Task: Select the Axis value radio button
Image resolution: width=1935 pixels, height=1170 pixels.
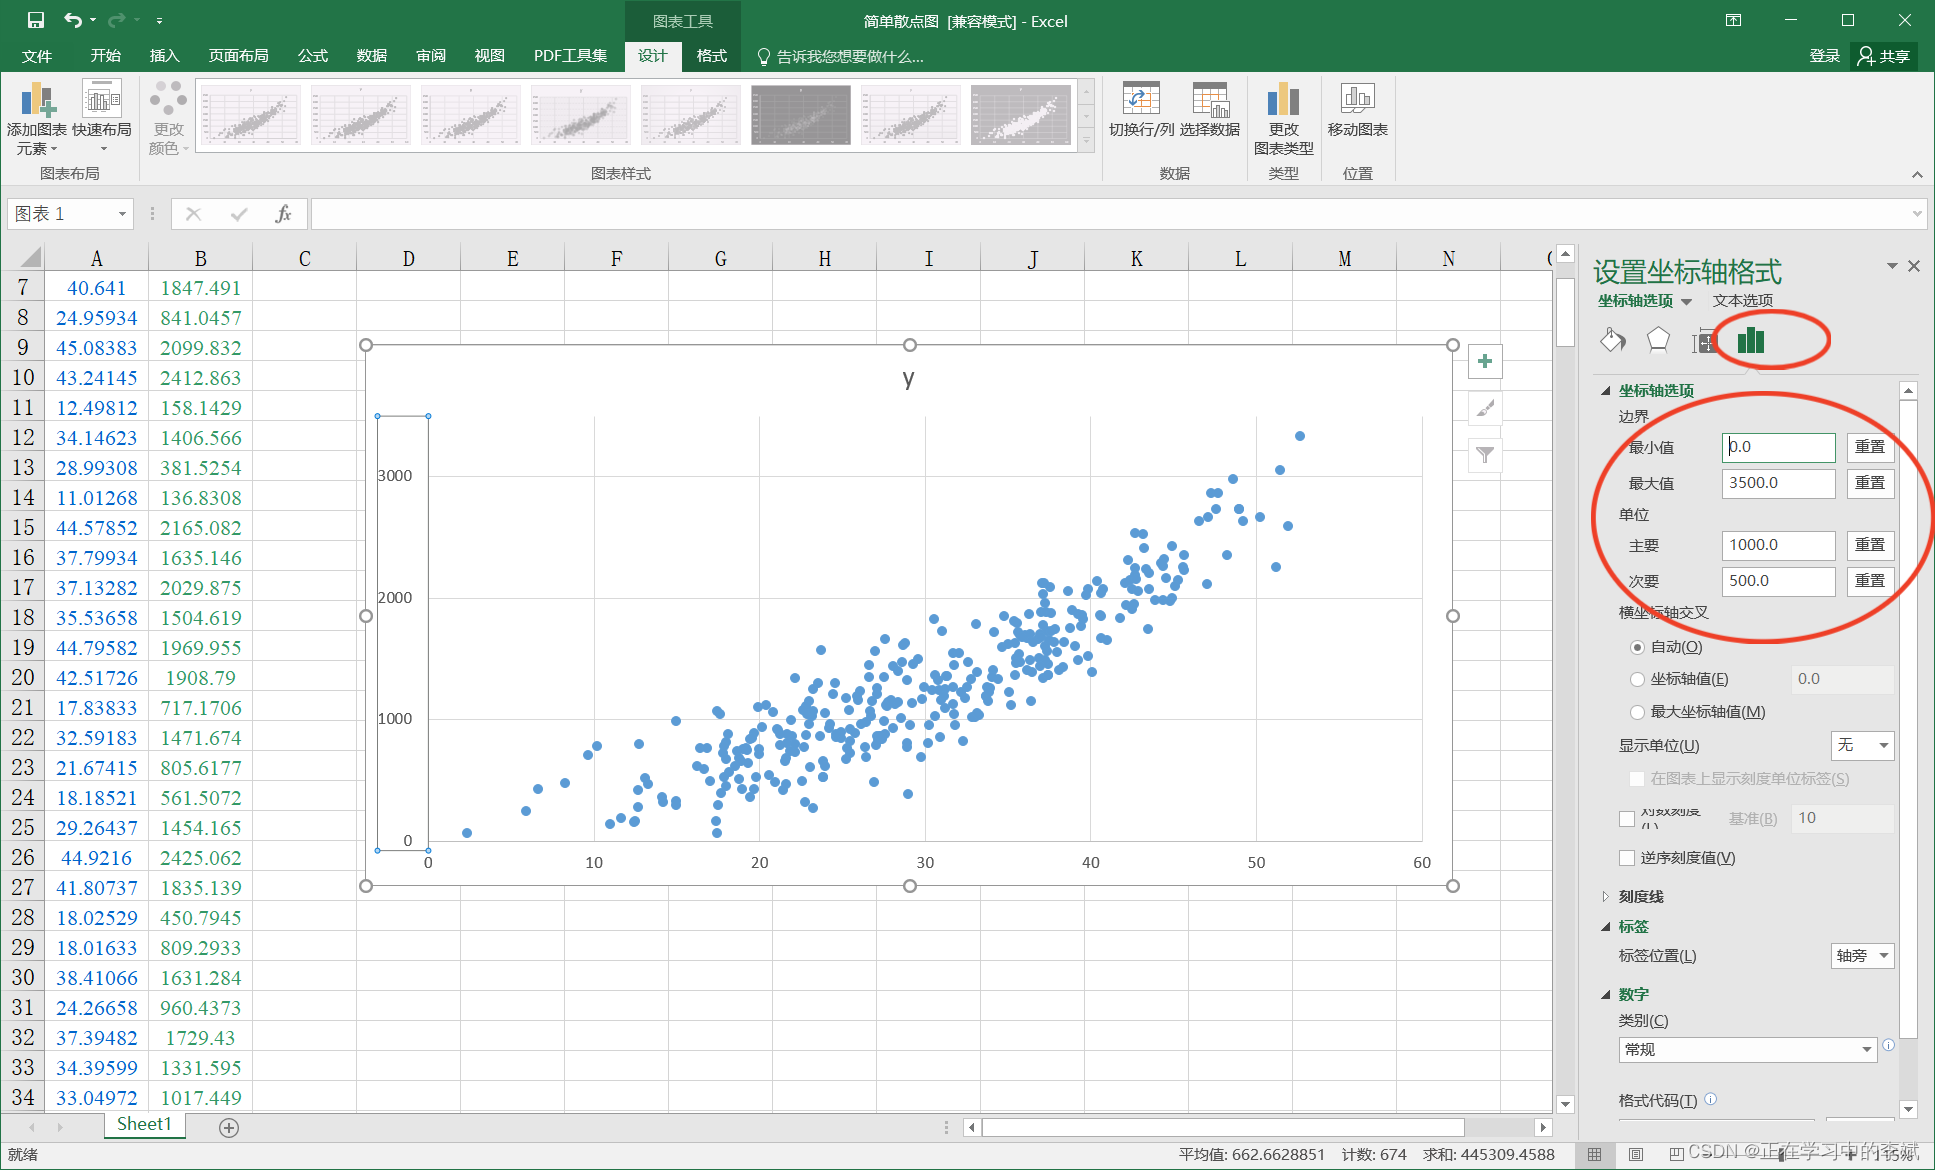Action: [1637, 679]
